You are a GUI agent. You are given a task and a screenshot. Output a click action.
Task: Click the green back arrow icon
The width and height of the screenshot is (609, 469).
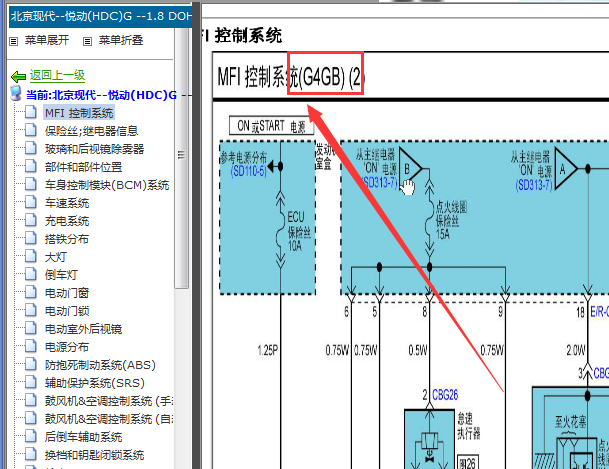pyautogui.click(x=18, y=76)
